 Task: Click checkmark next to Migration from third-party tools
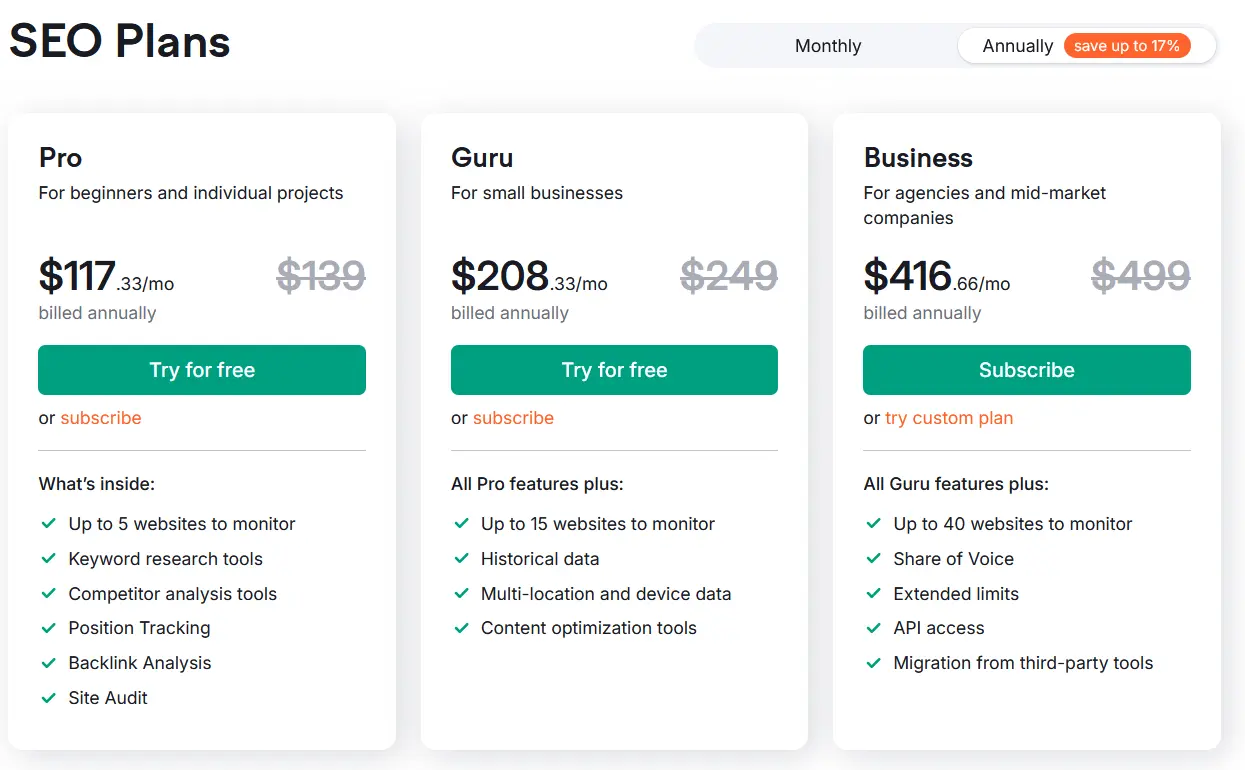point(873,663)
